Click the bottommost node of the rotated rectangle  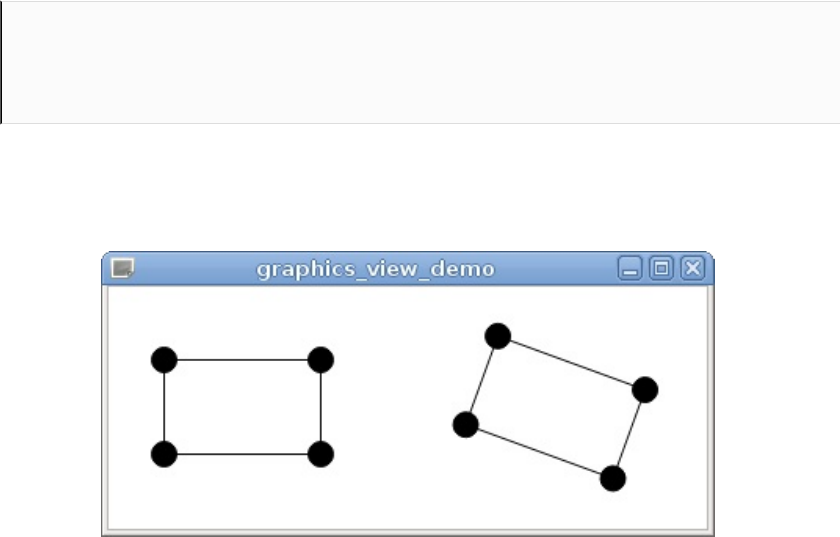click(613, 479)
